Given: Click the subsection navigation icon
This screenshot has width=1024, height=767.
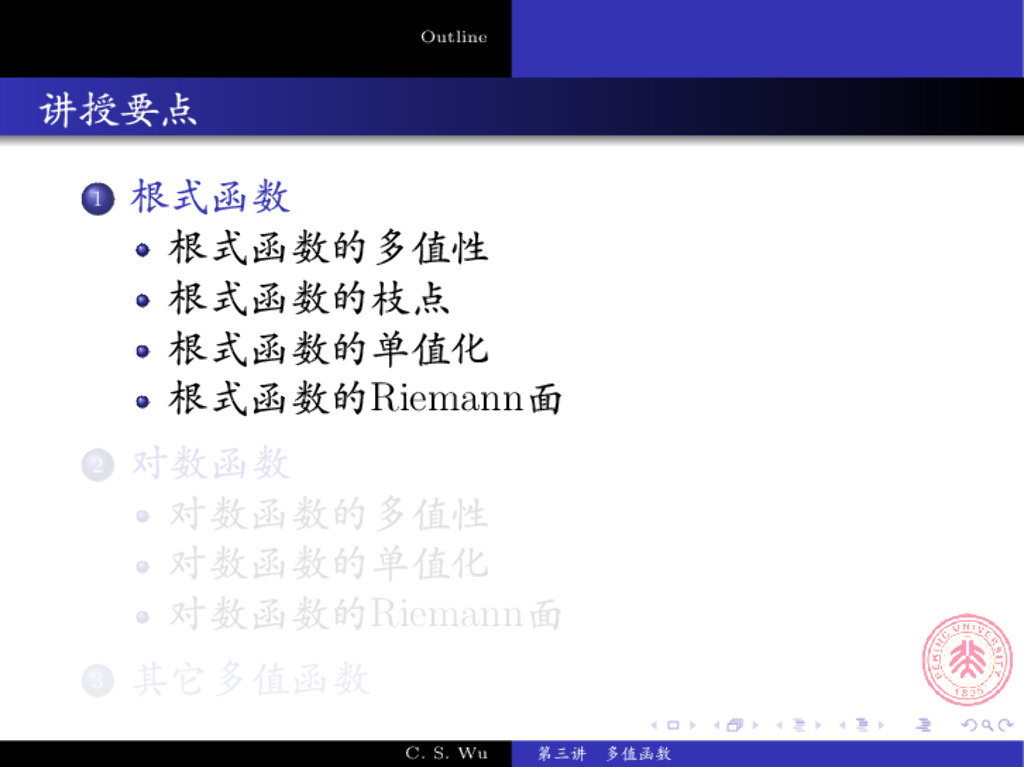Looking at the screenshot, I should [799, 725].
